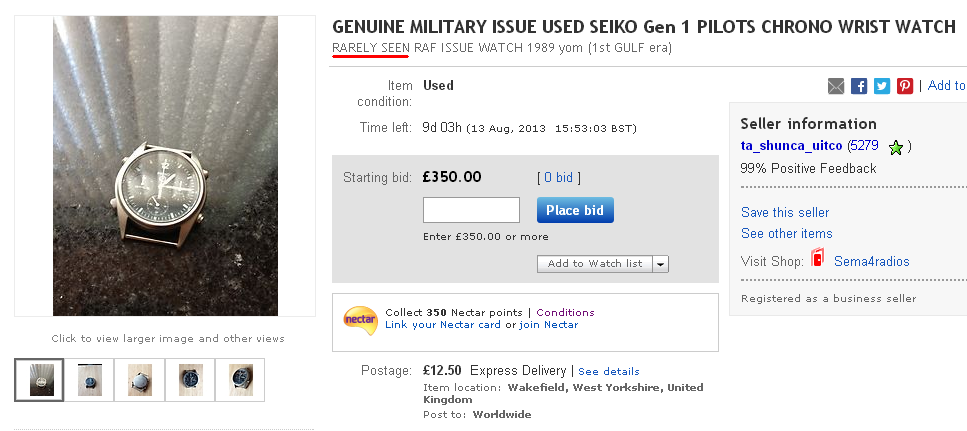The image size is (967, 431).
Task: Click the seller's green feedback star
Action: click(x=895, y=147)
